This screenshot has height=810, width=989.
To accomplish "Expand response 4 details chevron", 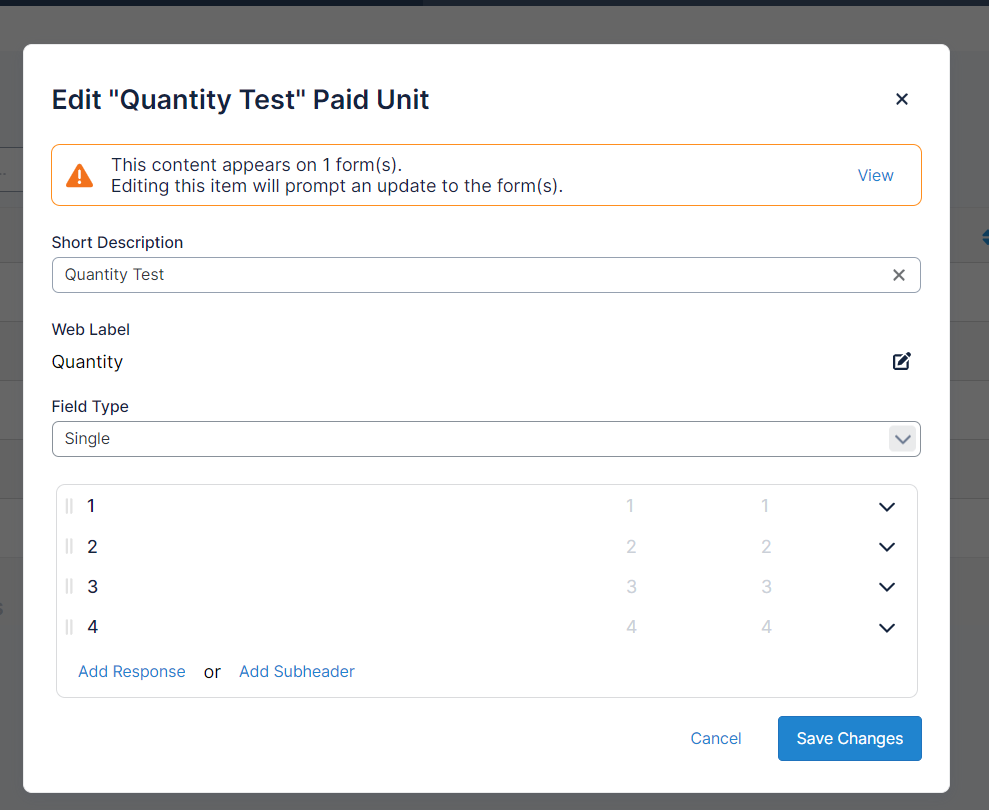I will tap(886, 628).
